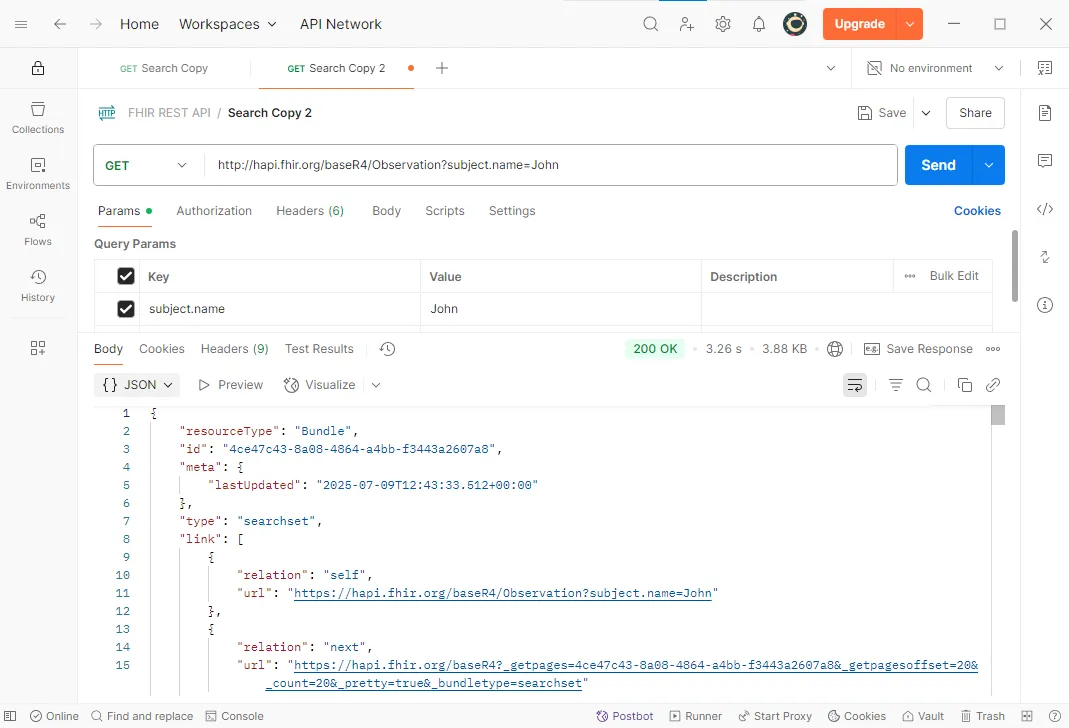Uncheck the subject.name parameter checkbox

(x=126, y=309)
